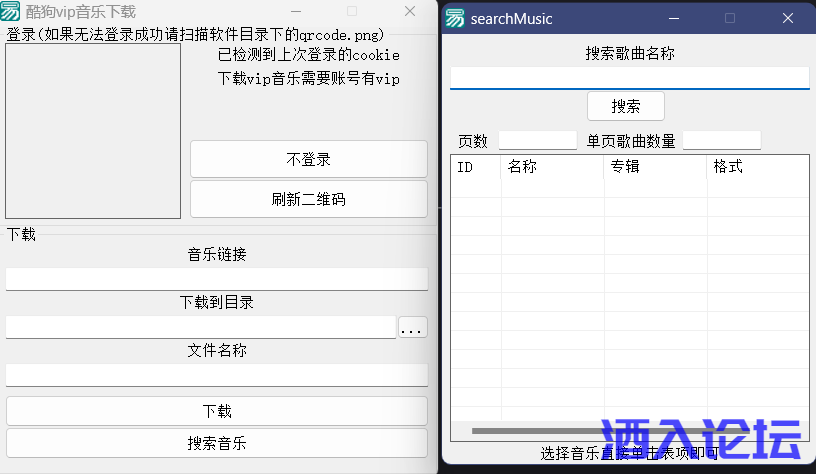The image size is (816, 474).
Task: Click the searchMusic window title icon
Action: pos(454,18)
